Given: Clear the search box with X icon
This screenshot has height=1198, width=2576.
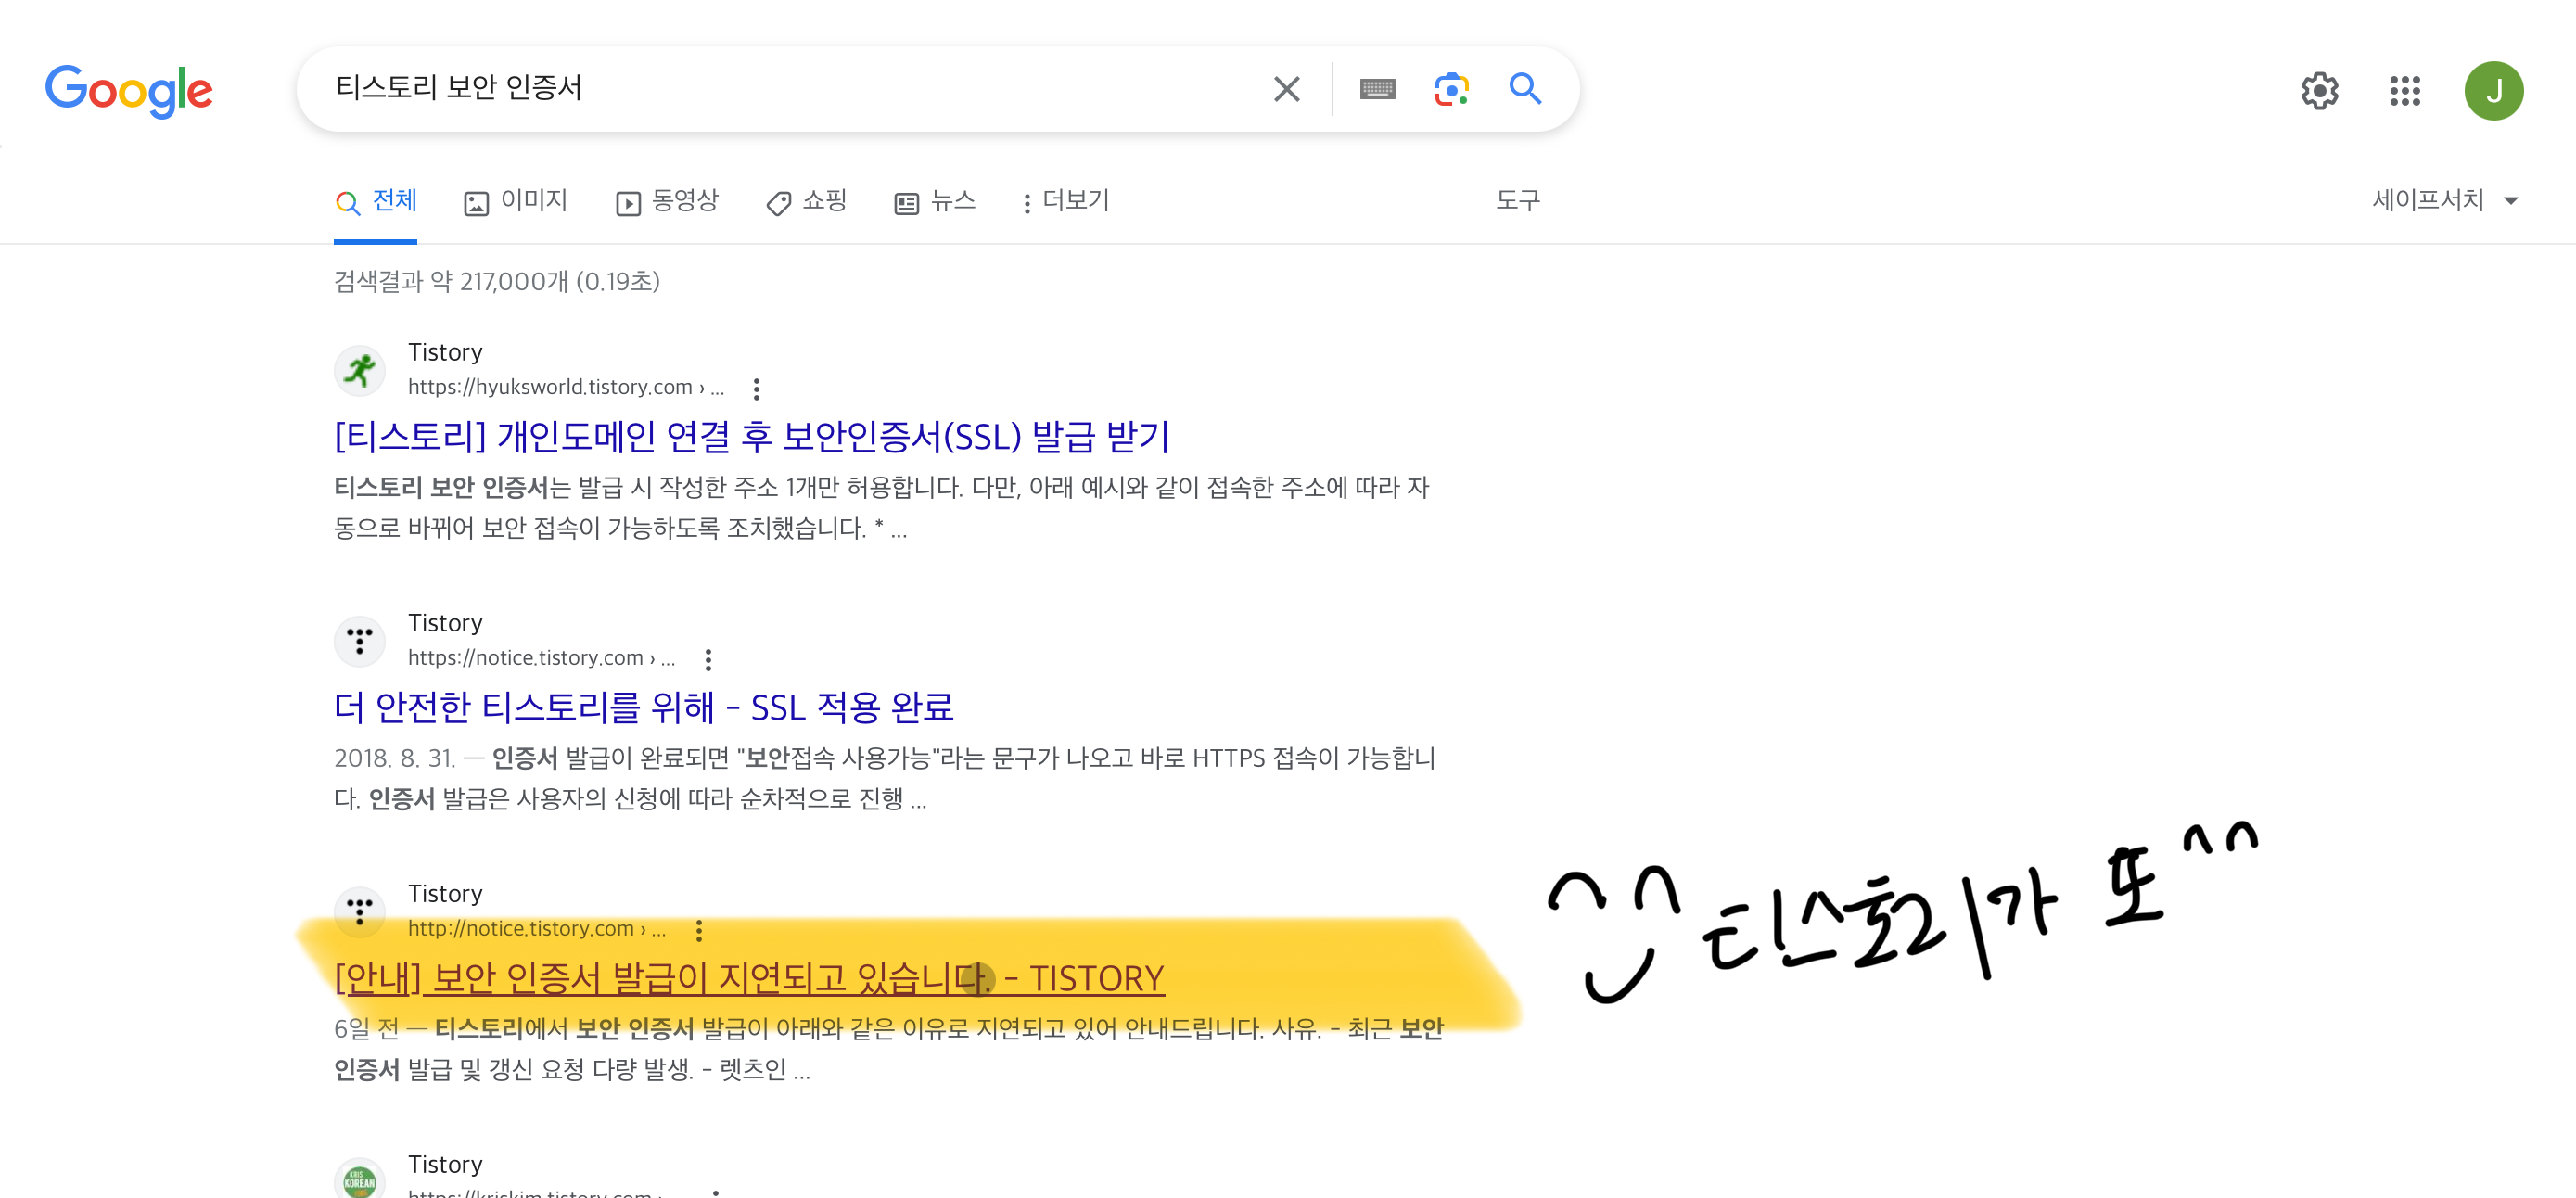Looking at the screenshot, I should [1286, 89].
